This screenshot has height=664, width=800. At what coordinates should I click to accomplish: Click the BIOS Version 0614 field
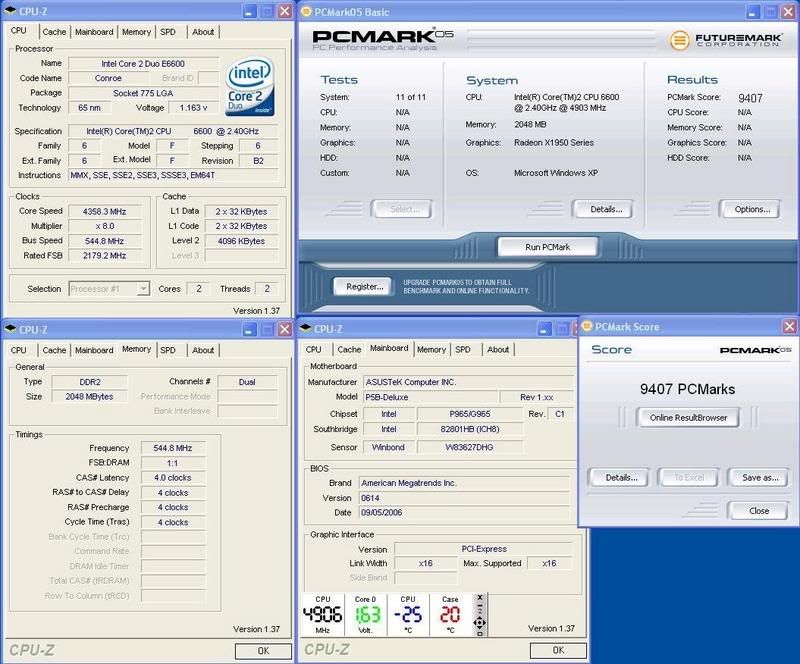464,498
